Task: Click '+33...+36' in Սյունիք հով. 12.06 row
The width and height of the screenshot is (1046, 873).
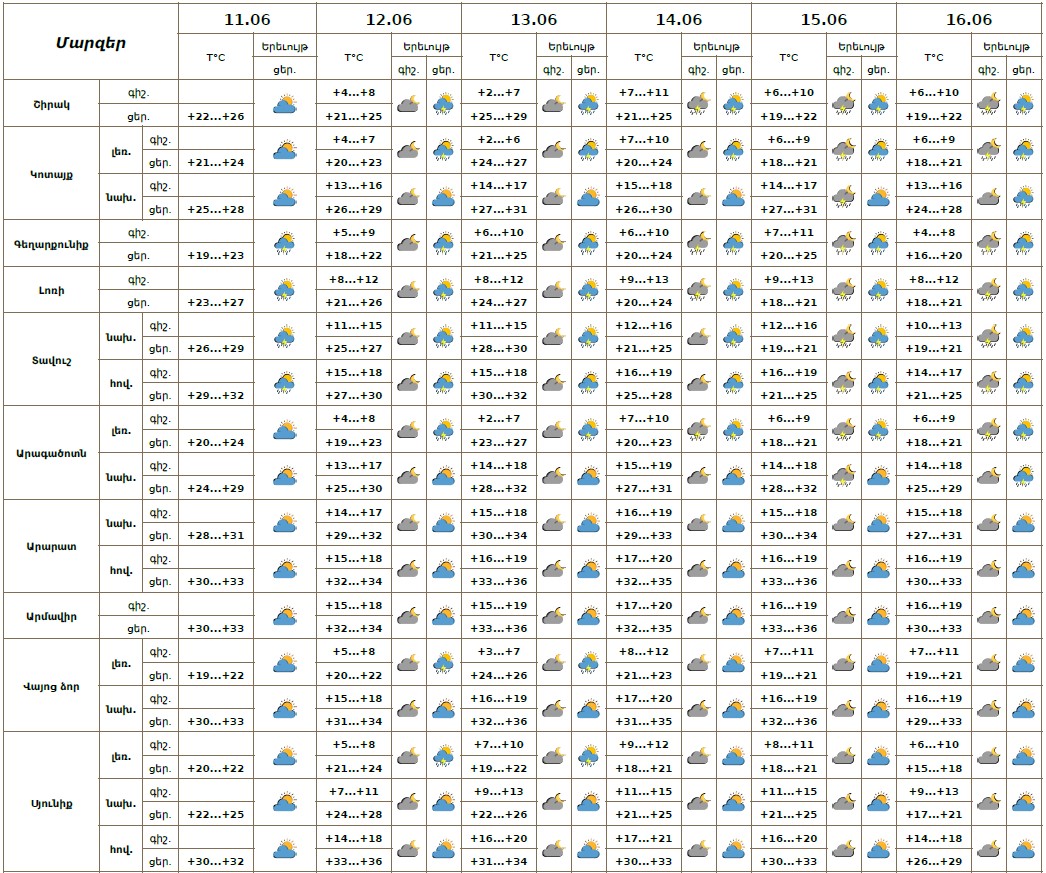Action: tap(354, 861)
